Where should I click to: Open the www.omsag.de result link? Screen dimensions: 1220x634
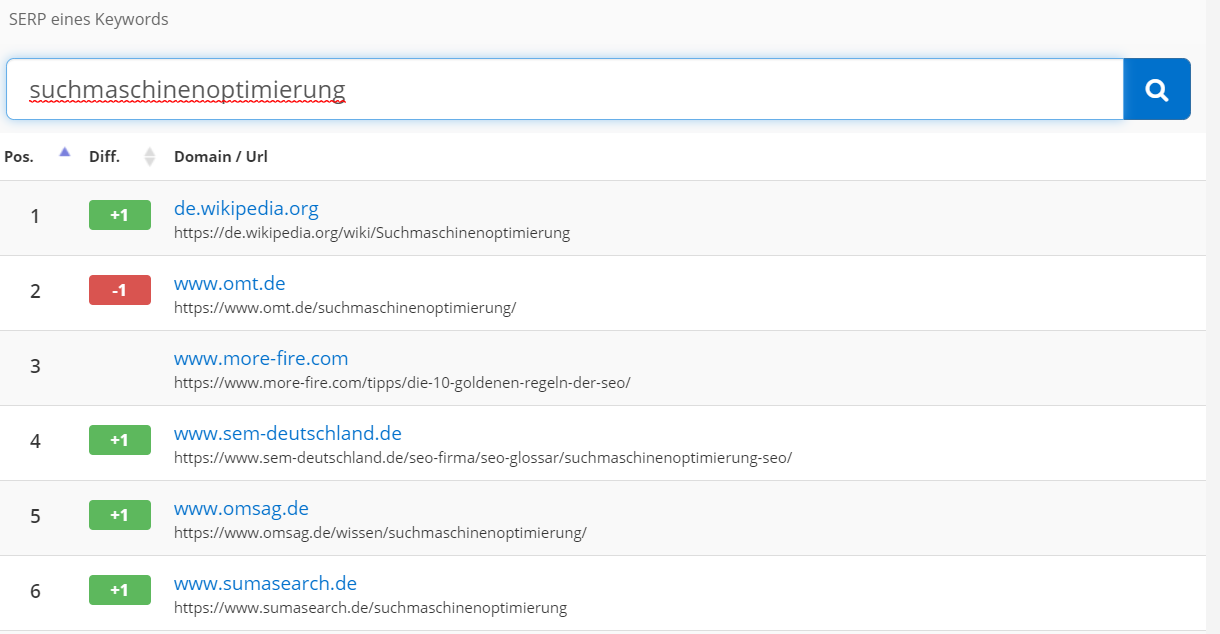point(241,508)
